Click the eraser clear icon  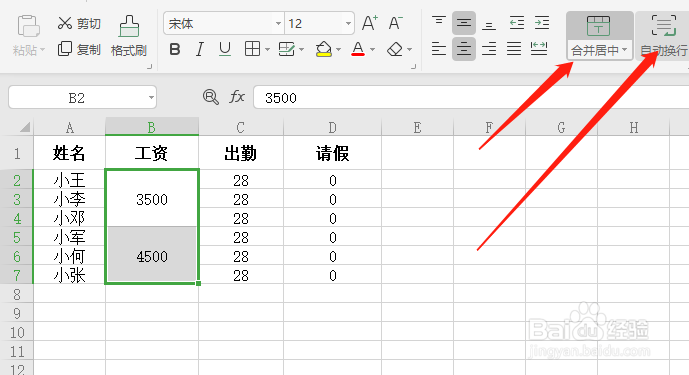pyautogui.click(x=395, y=49)
